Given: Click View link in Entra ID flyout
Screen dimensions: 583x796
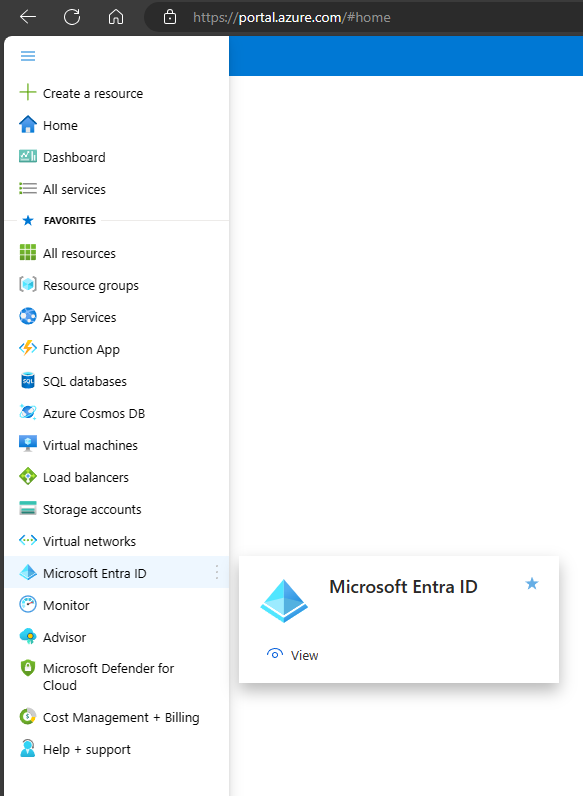Looking at the screenshot, I should click(x=304, y=655).
